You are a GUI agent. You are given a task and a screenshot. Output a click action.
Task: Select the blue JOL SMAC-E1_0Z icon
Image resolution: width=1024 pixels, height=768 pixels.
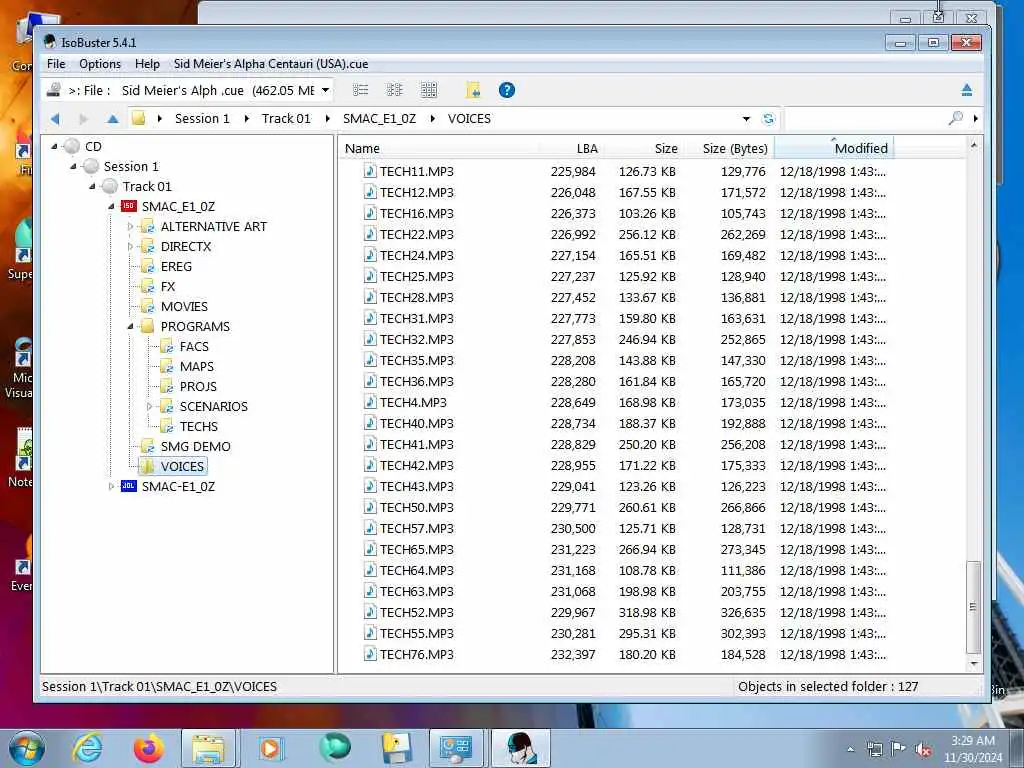[129, 486]
